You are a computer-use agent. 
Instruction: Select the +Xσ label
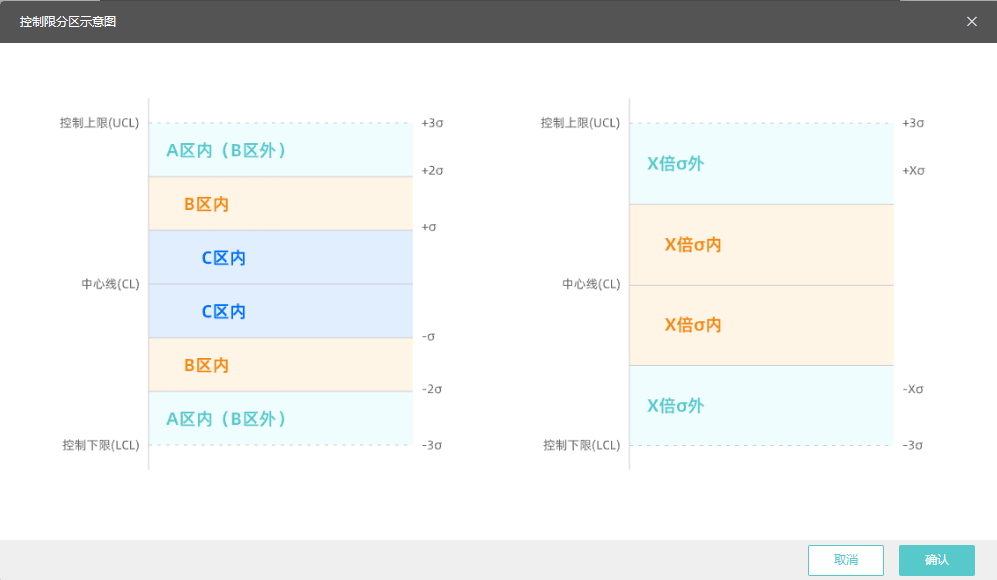tap(913, 170)
